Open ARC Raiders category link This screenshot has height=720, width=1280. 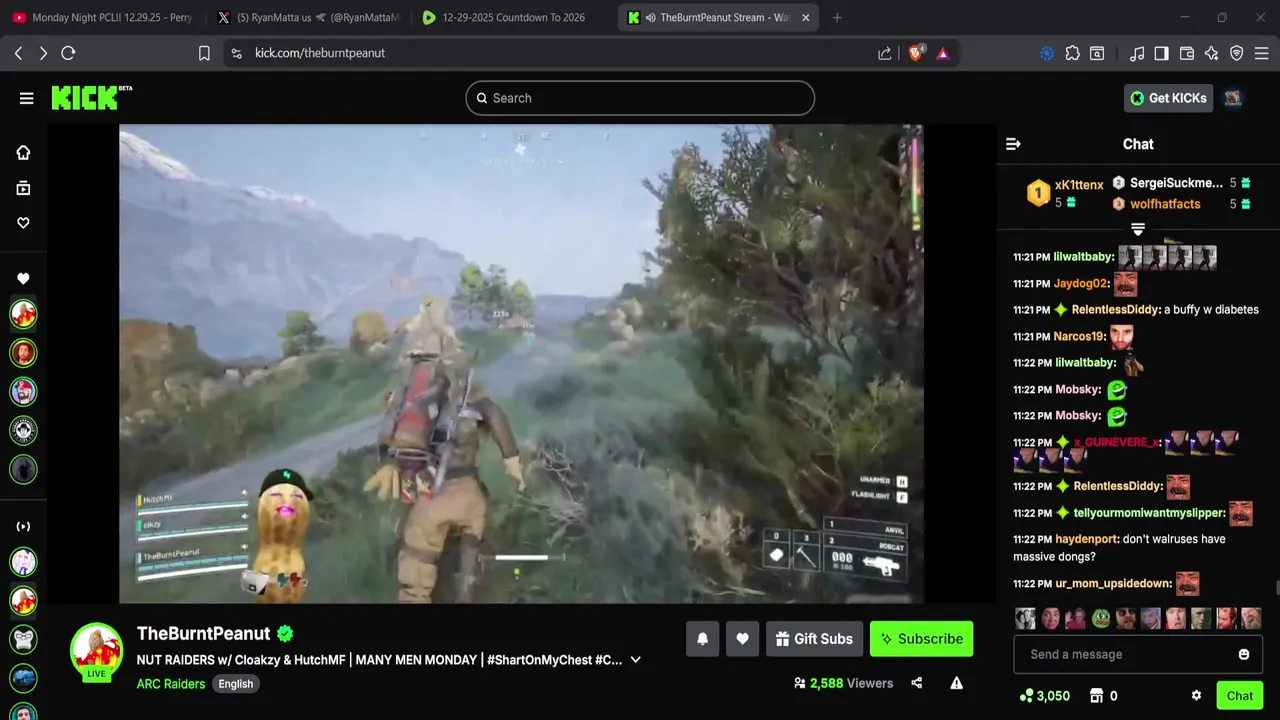pos(171,684)
